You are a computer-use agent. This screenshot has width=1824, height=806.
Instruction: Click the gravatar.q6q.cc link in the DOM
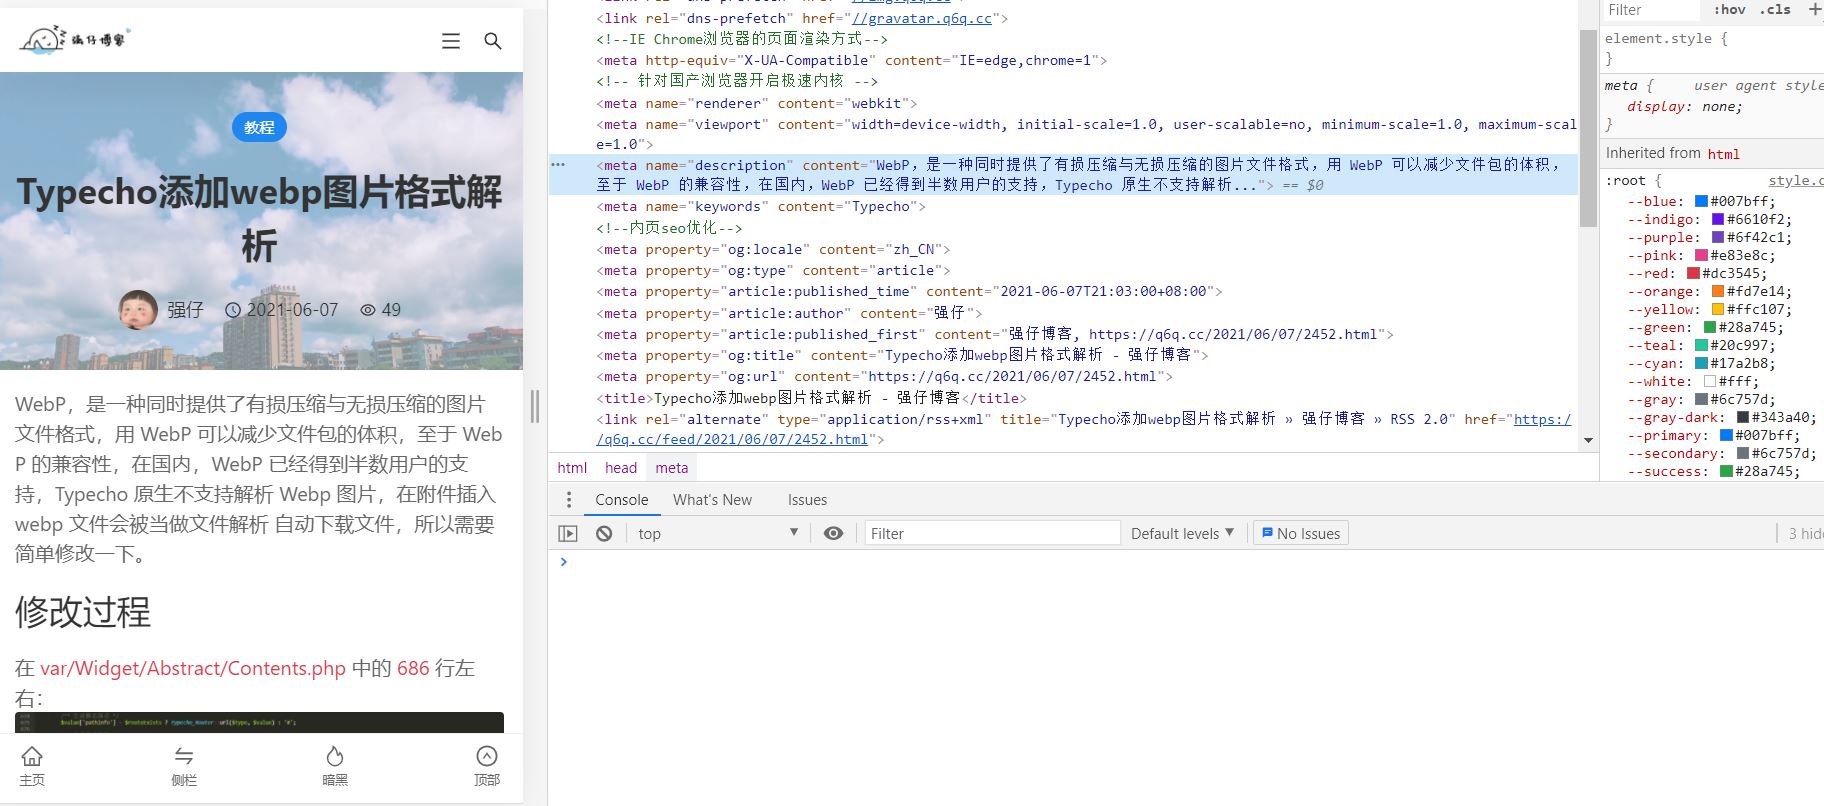(921, 18)
